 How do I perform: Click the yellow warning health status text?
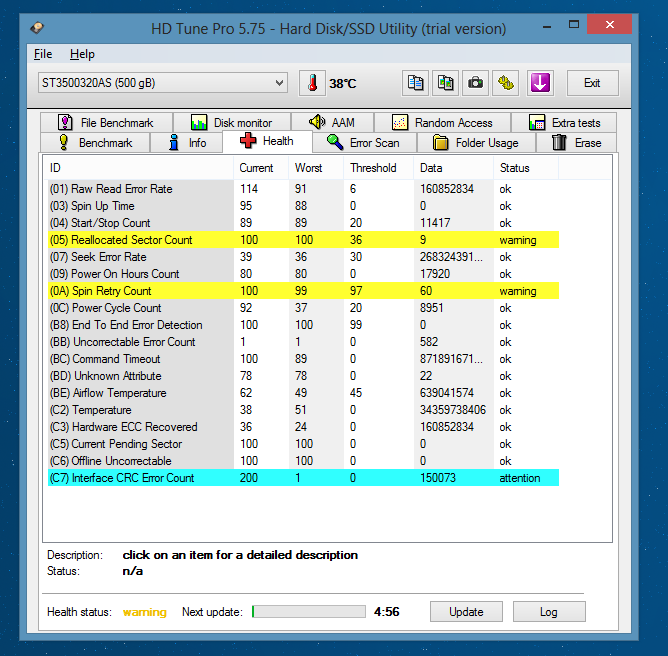145,612
